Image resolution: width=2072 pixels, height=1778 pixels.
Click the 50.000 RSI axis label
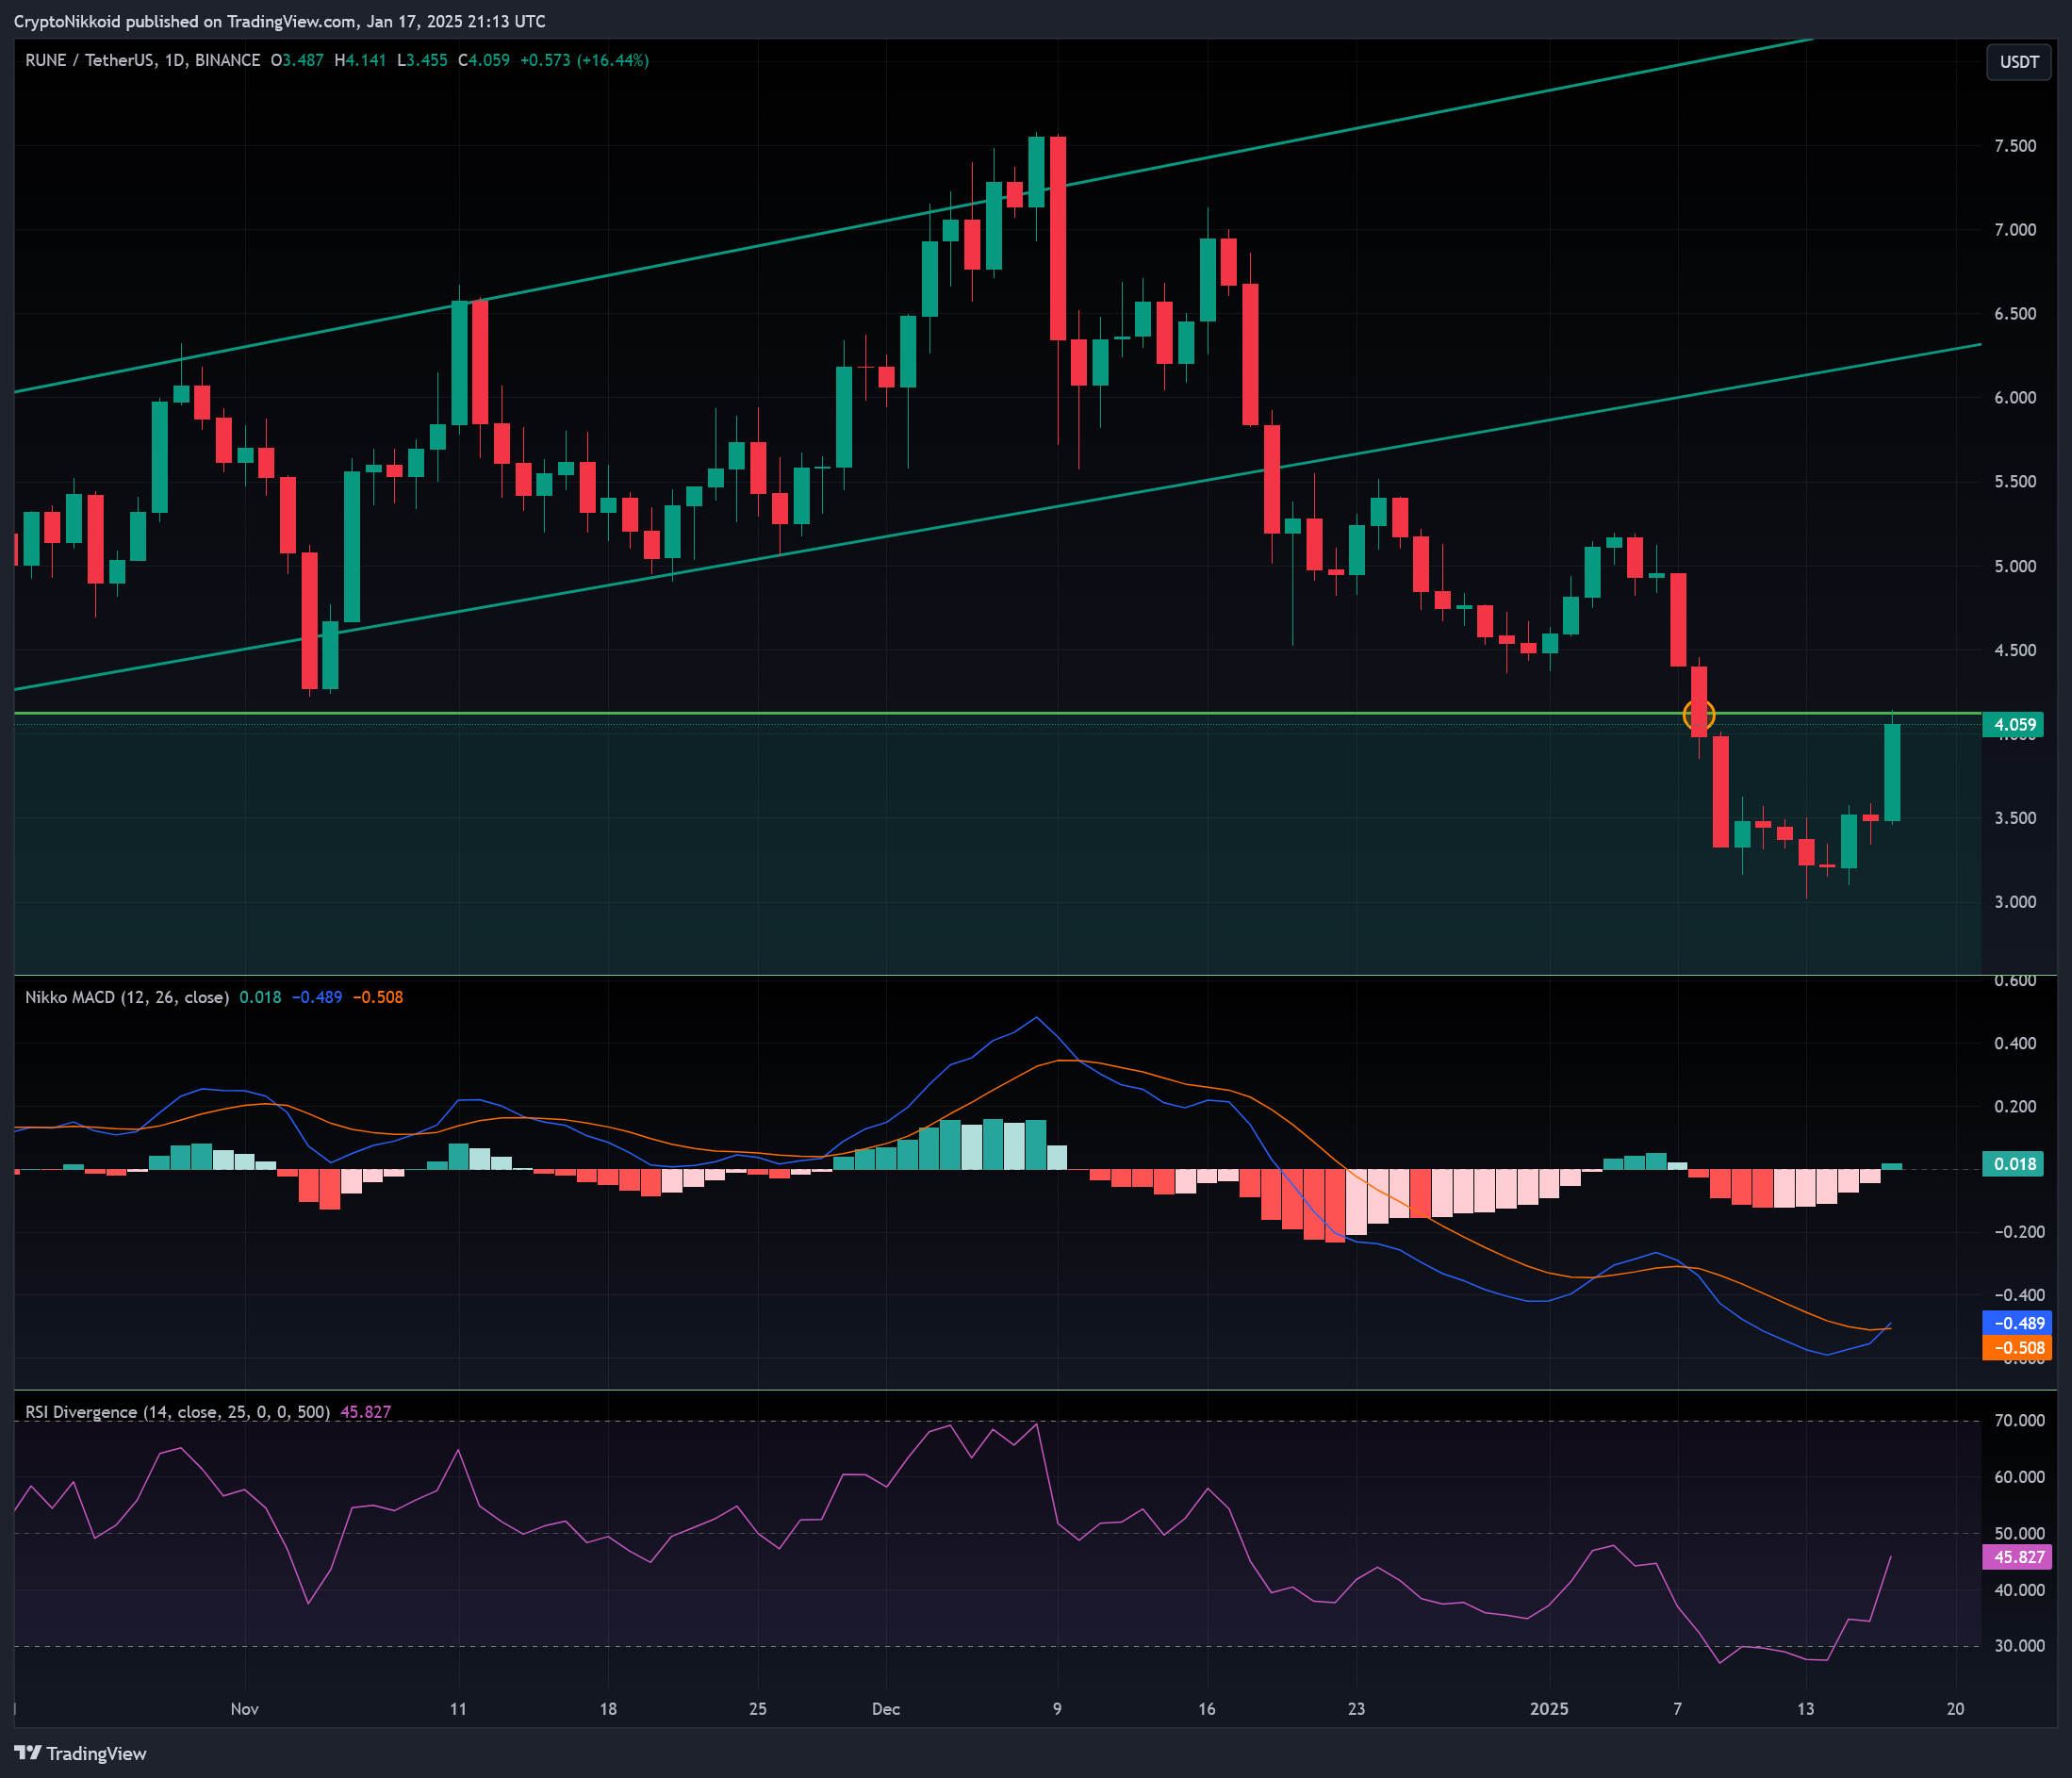tap(2019, 1534)
